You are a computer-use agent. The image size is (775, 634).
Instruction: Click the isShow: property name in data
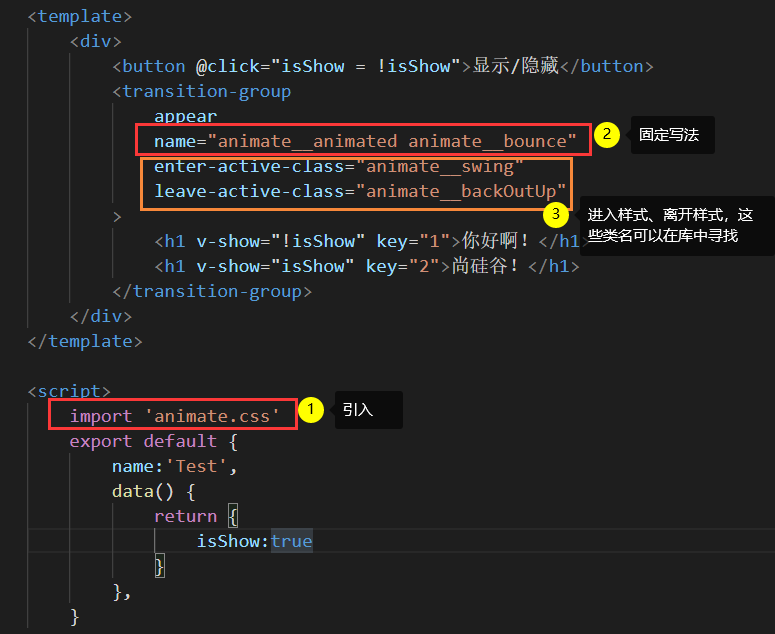[x=233, y=541]
